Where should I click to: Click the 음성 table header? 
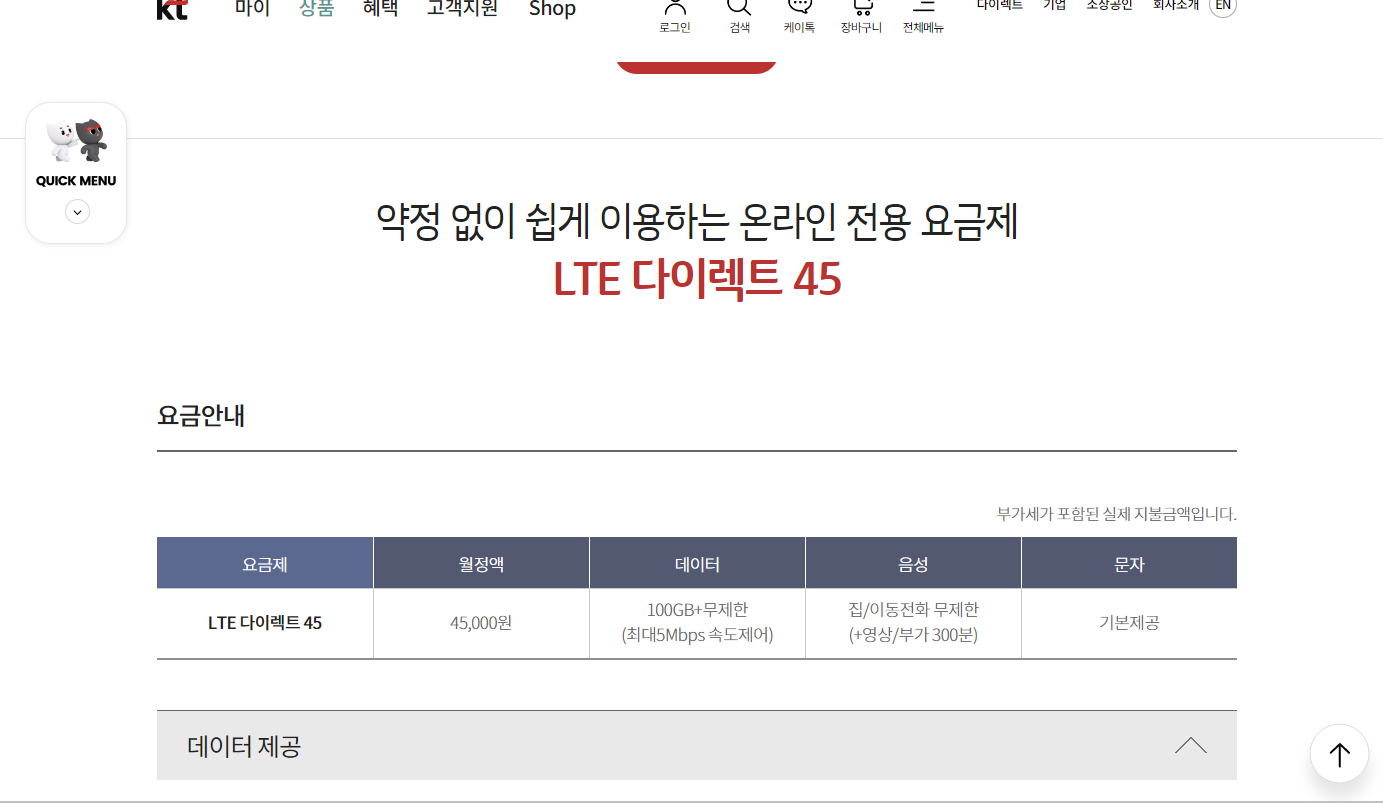(913, 563)
